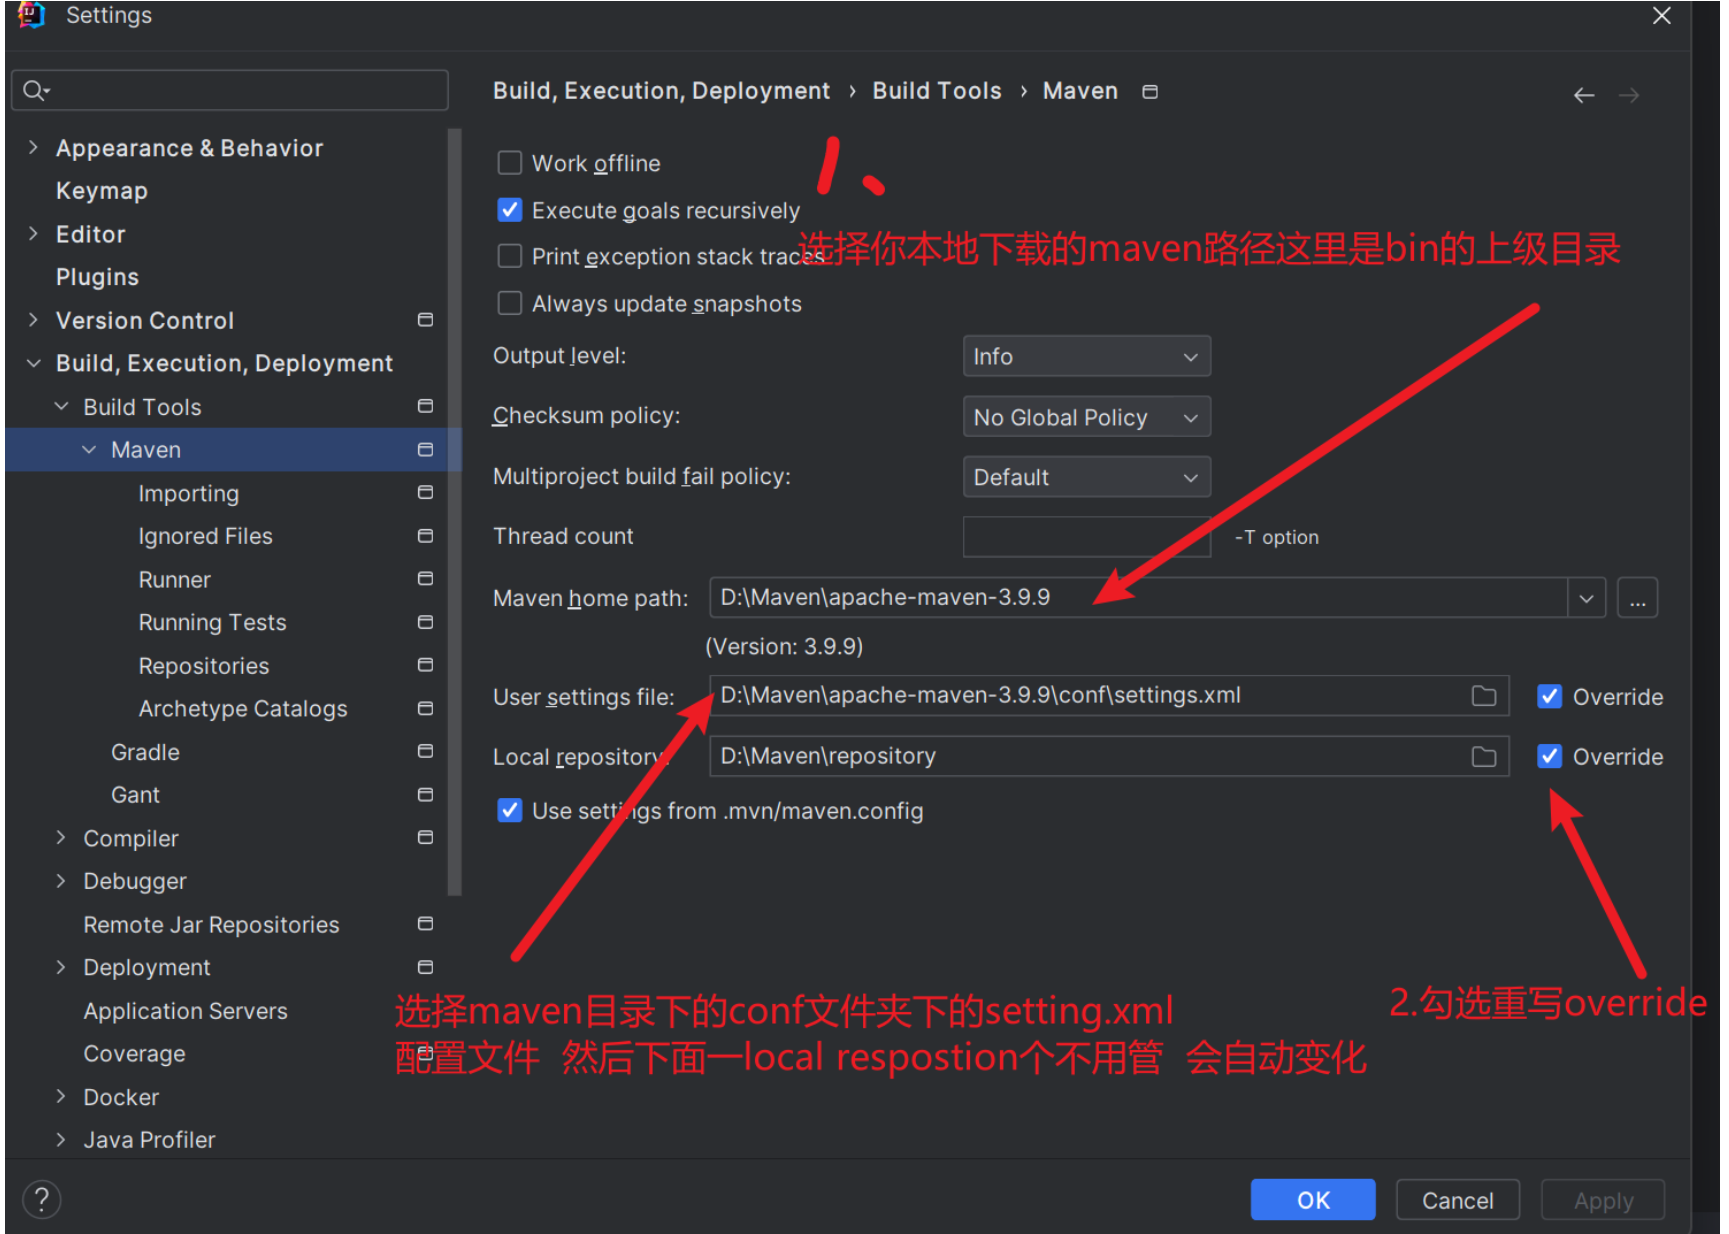Expand the Docker section
The height and width of the screenshot is (1234, 1729).
(x=61, y=1097)
